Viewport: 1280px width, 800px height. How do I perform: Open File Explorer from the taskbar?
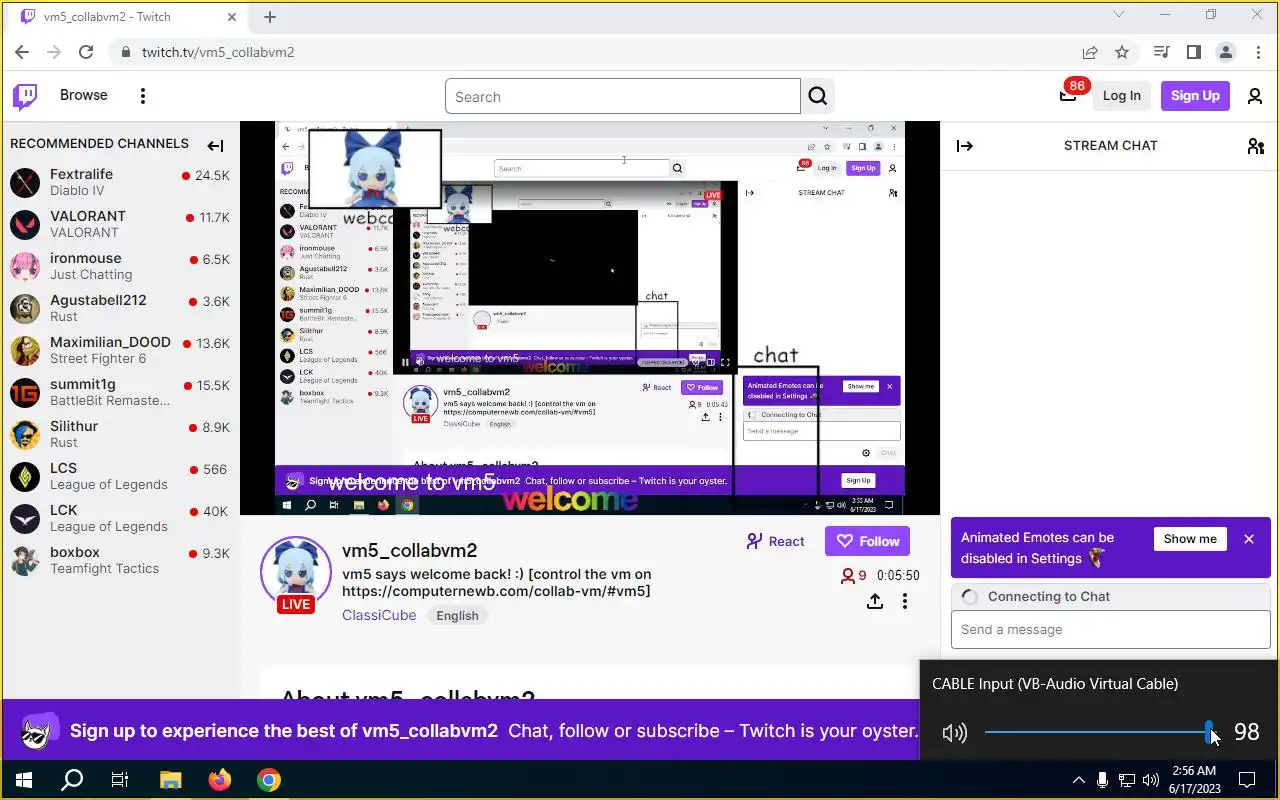[x=170, y=780]
